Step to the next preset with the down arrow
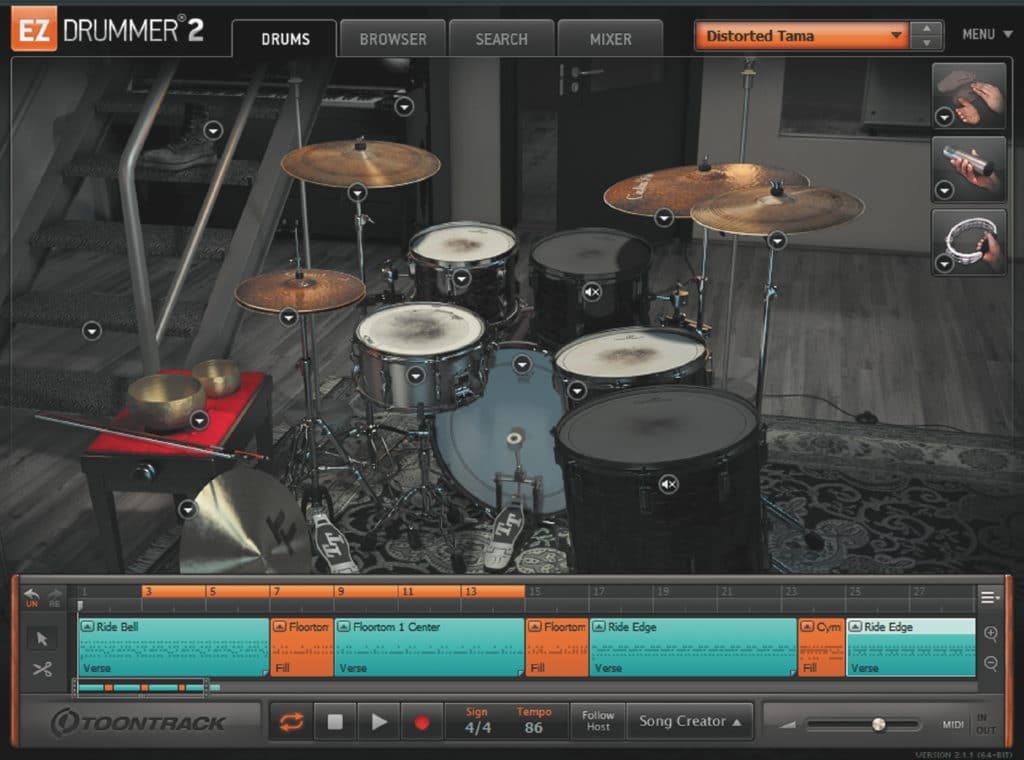Viewport: 1024px width, 760px height. pos(927,43)
